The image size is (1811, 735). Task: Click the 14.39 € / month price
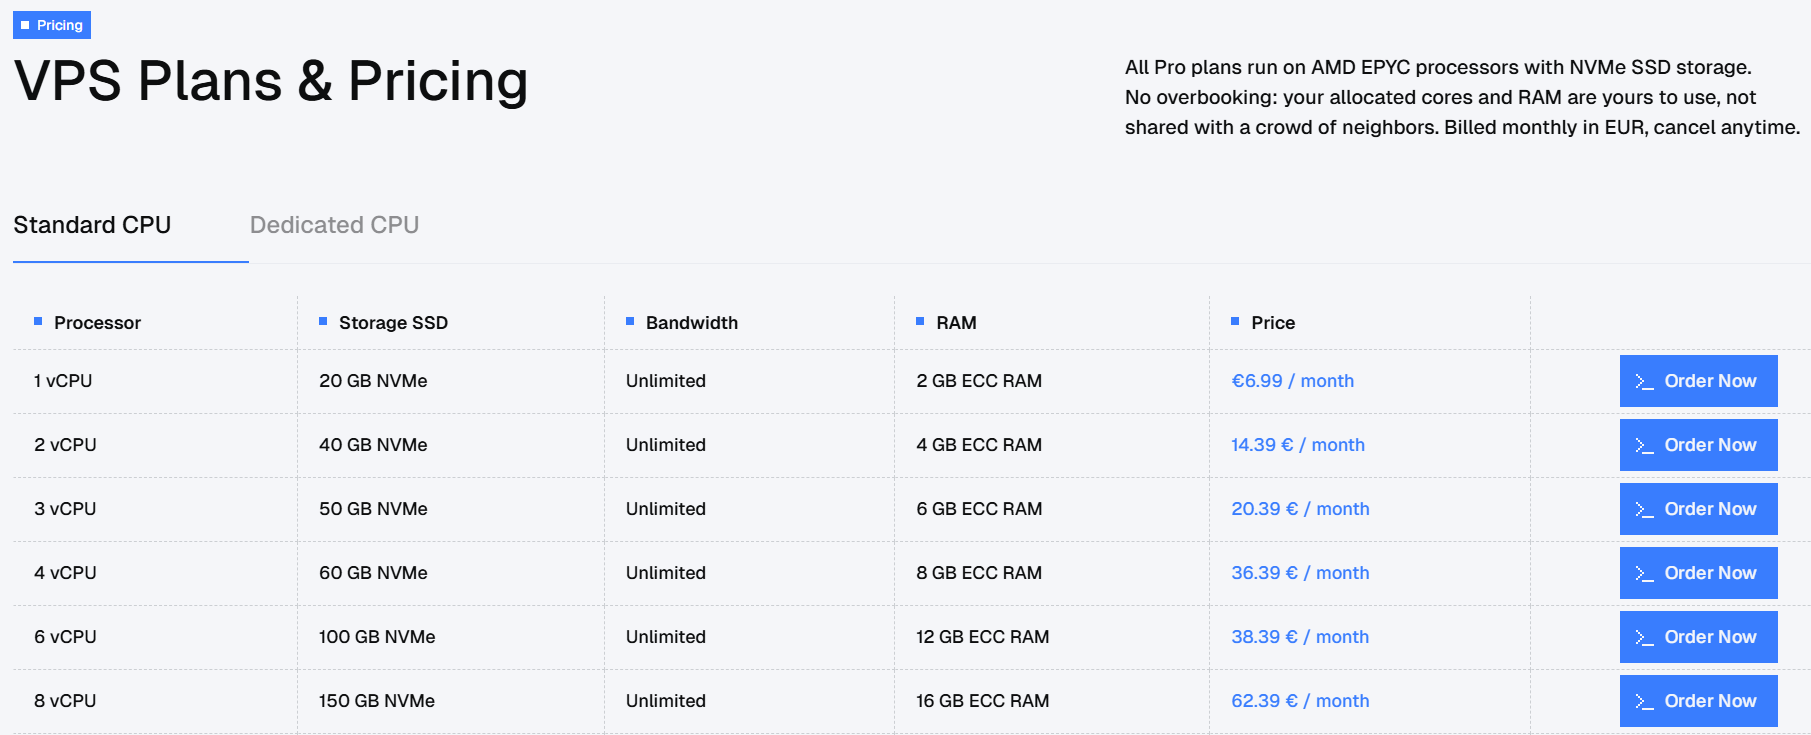[x=1298, y=445]
